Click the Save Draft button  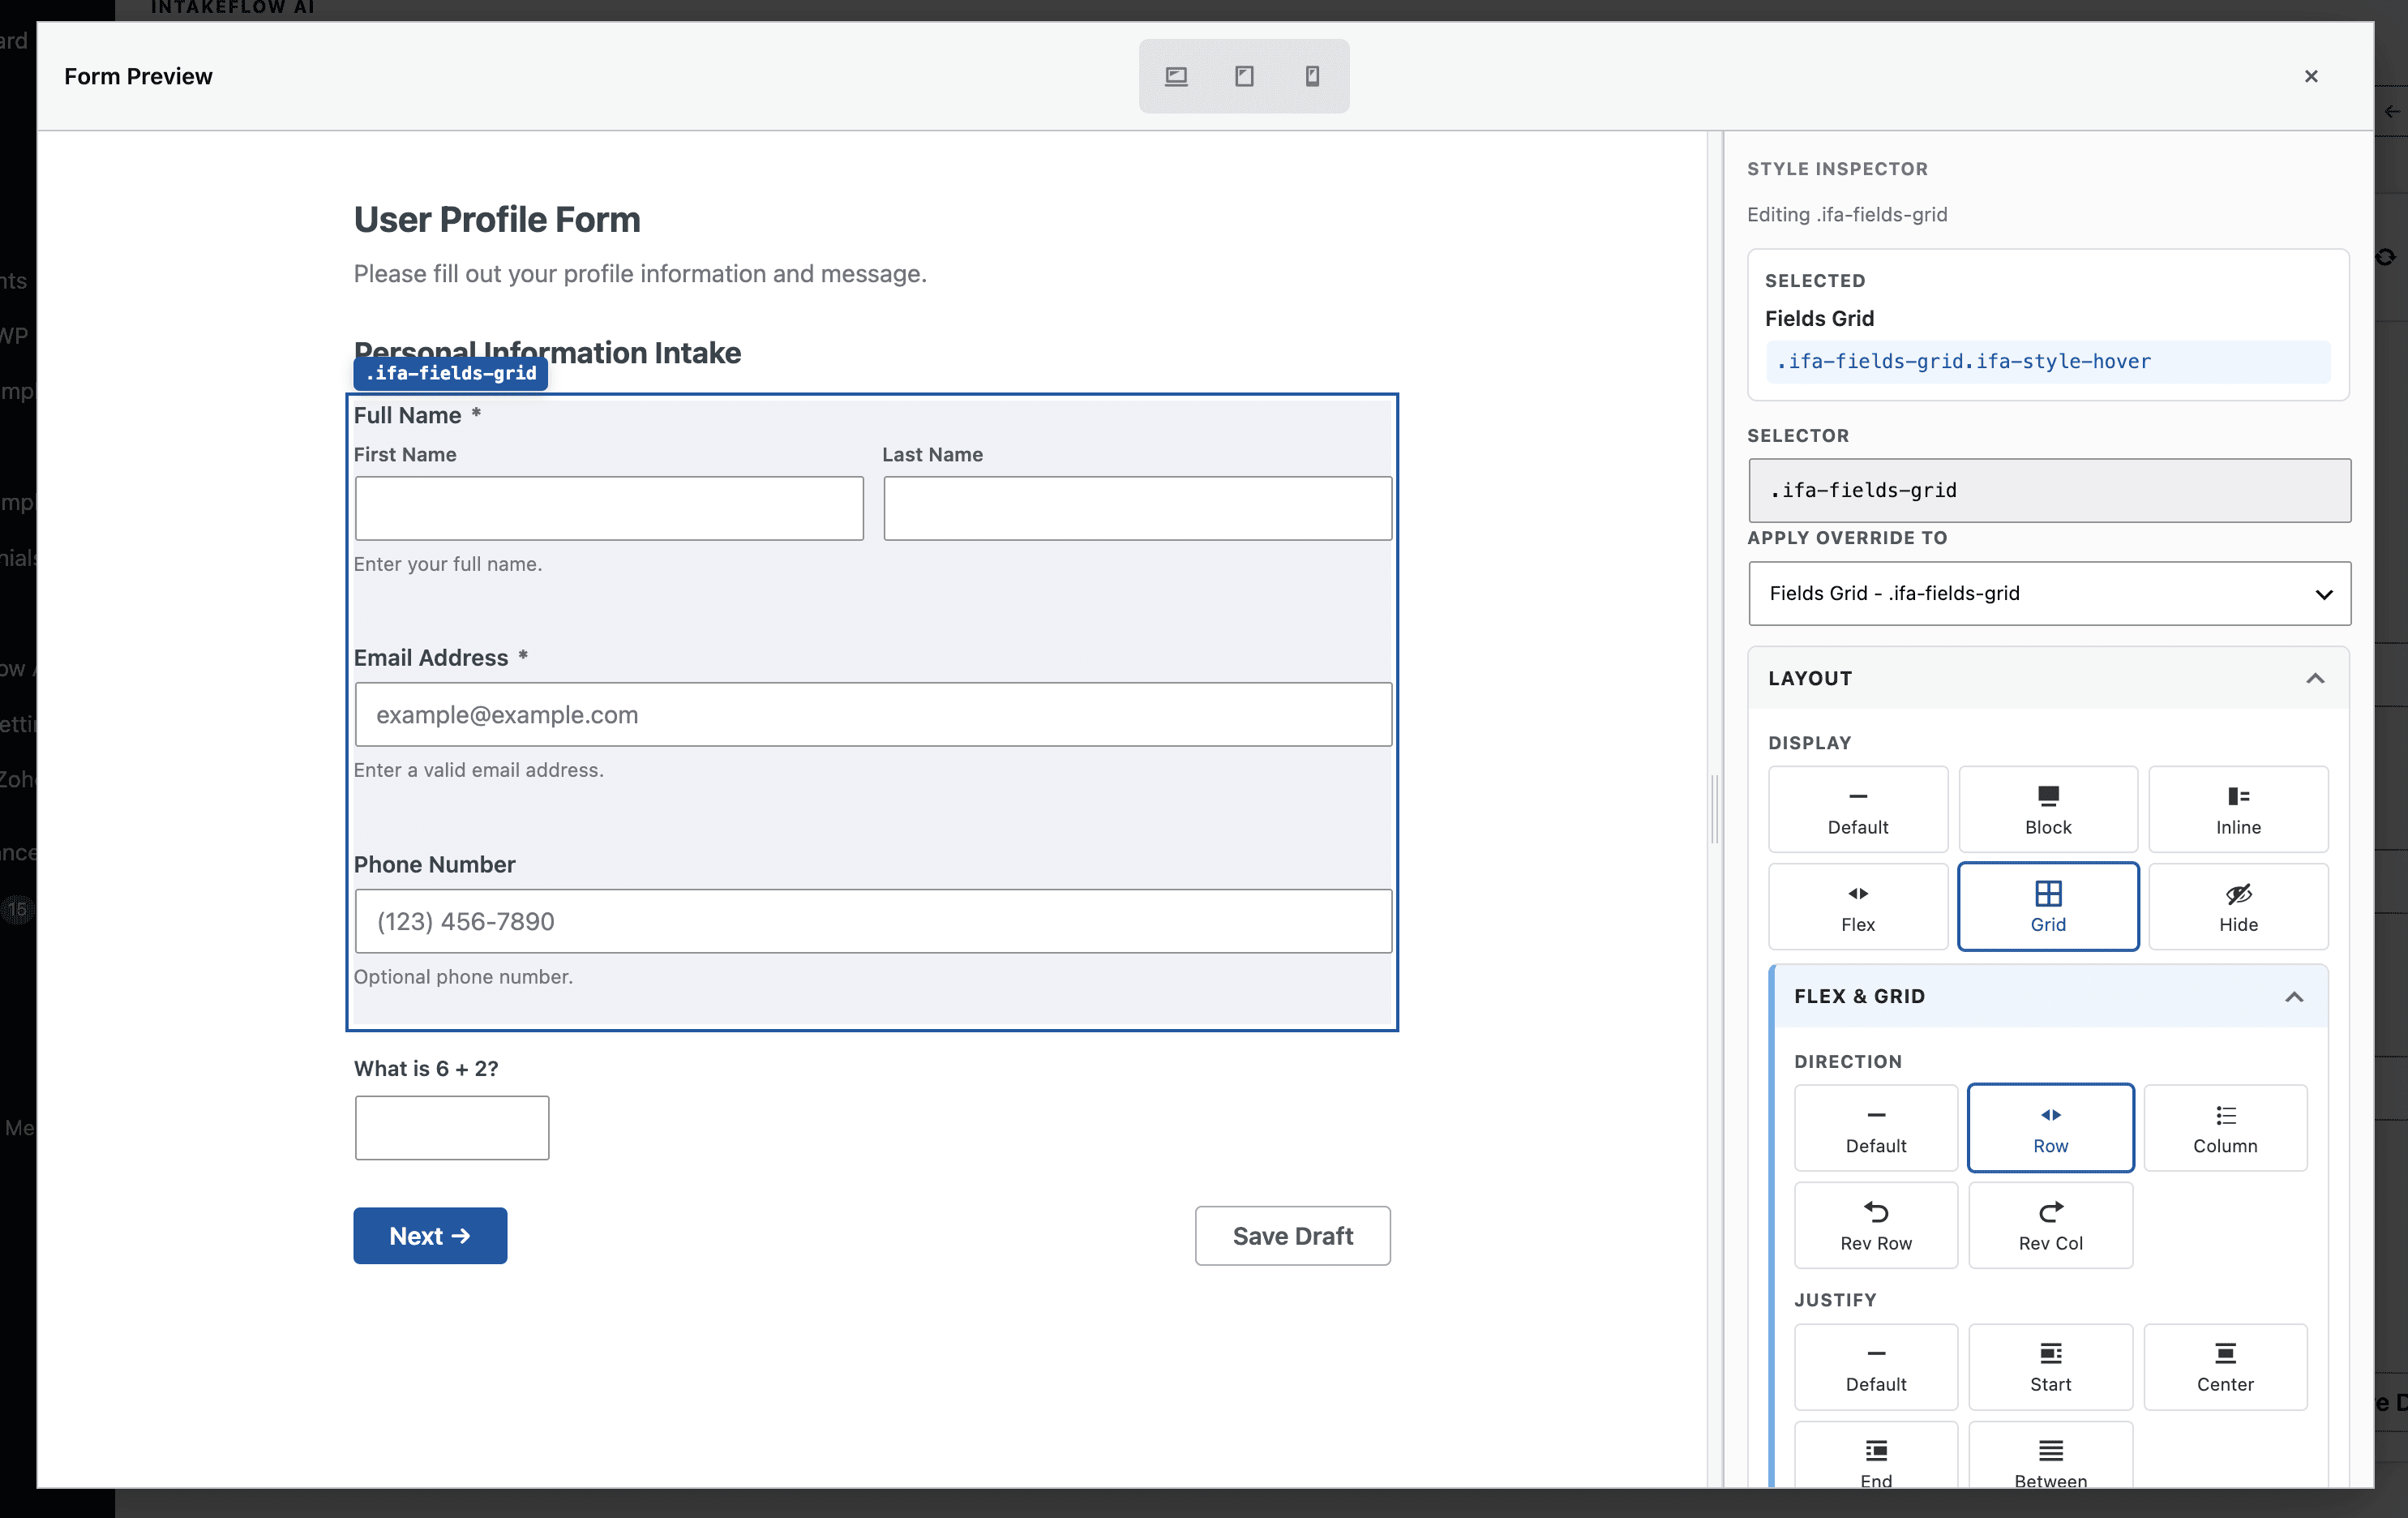(x=1292, y=1235)
